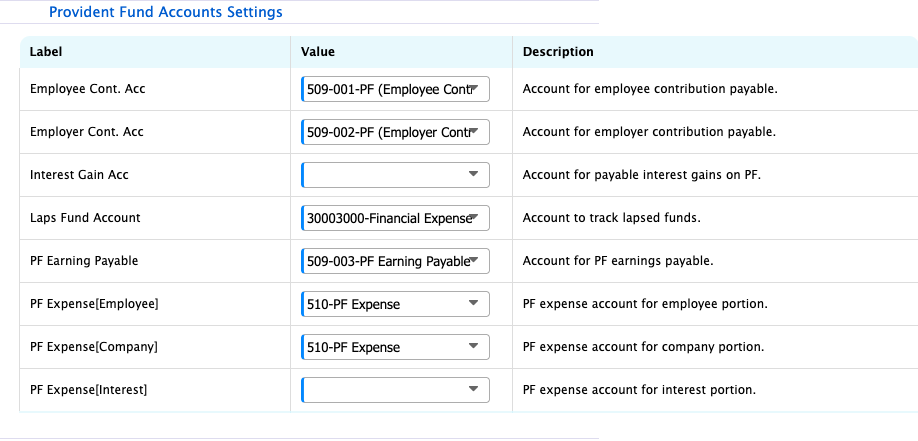Click the PF Earning Payable label
The width and height of the screenshot is (918, 441).
84,261
